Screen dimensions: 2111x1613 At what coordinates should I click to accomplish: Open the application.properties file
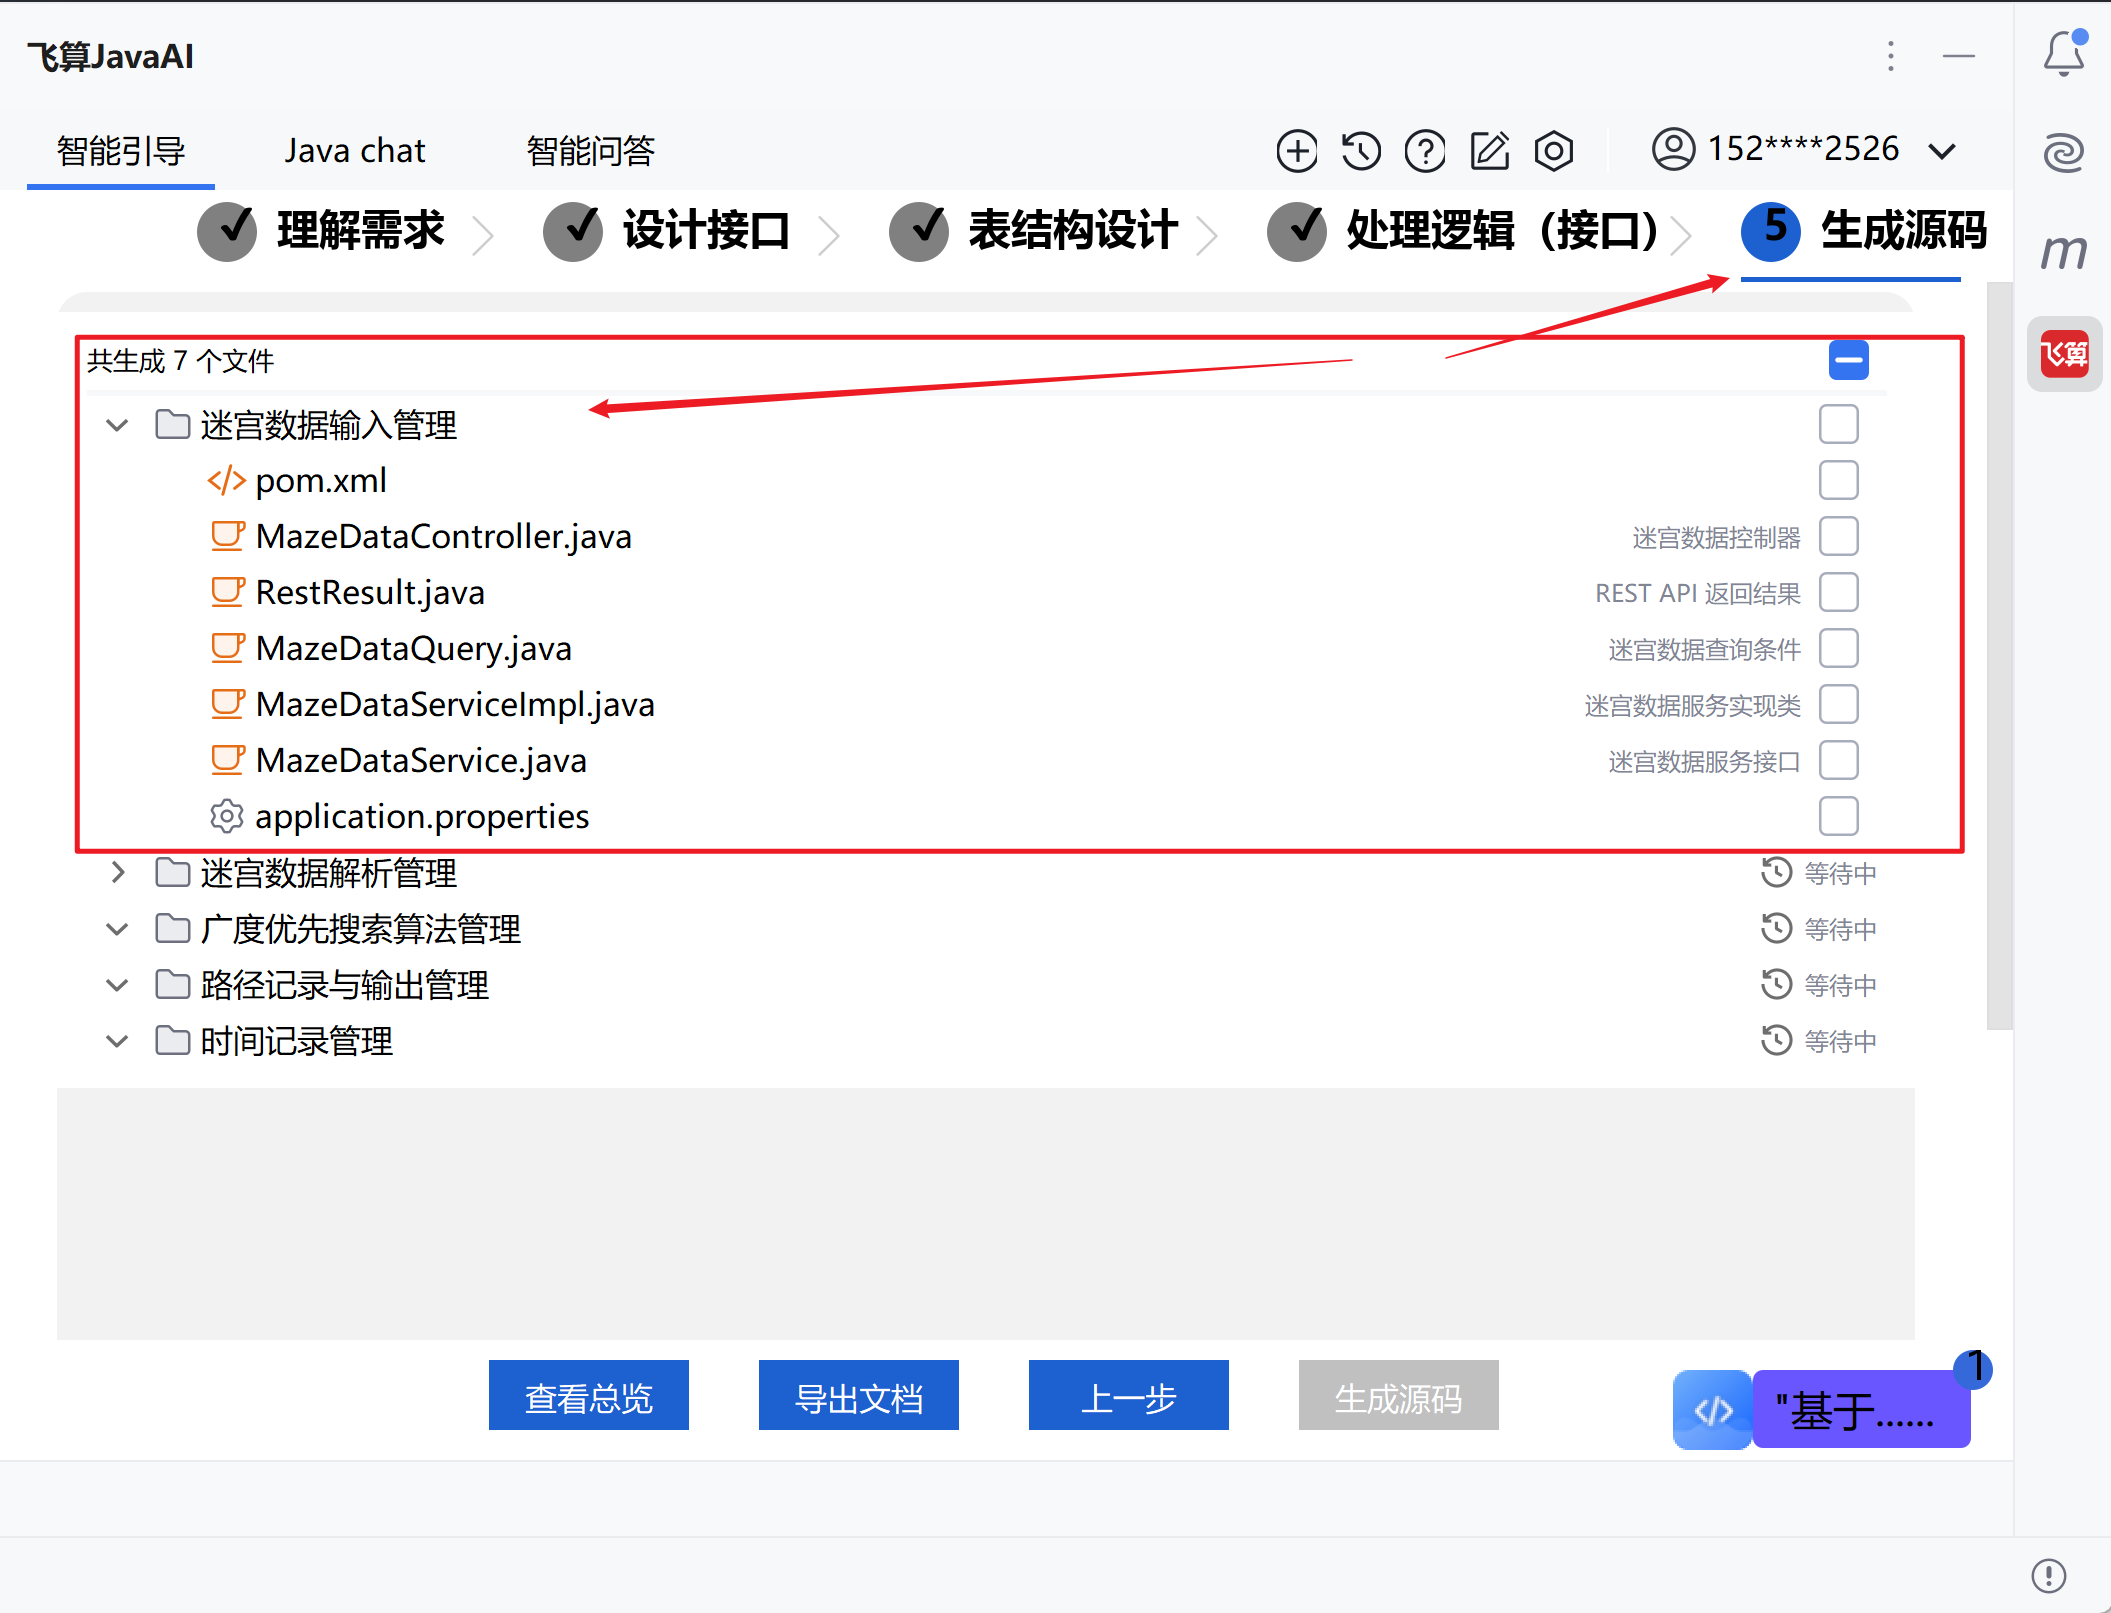point(421,816)
